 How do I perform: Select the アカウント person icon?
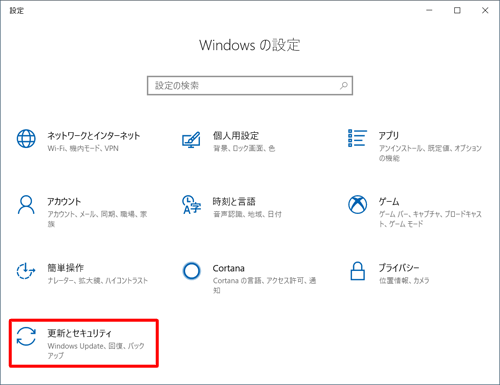(26, 205)
